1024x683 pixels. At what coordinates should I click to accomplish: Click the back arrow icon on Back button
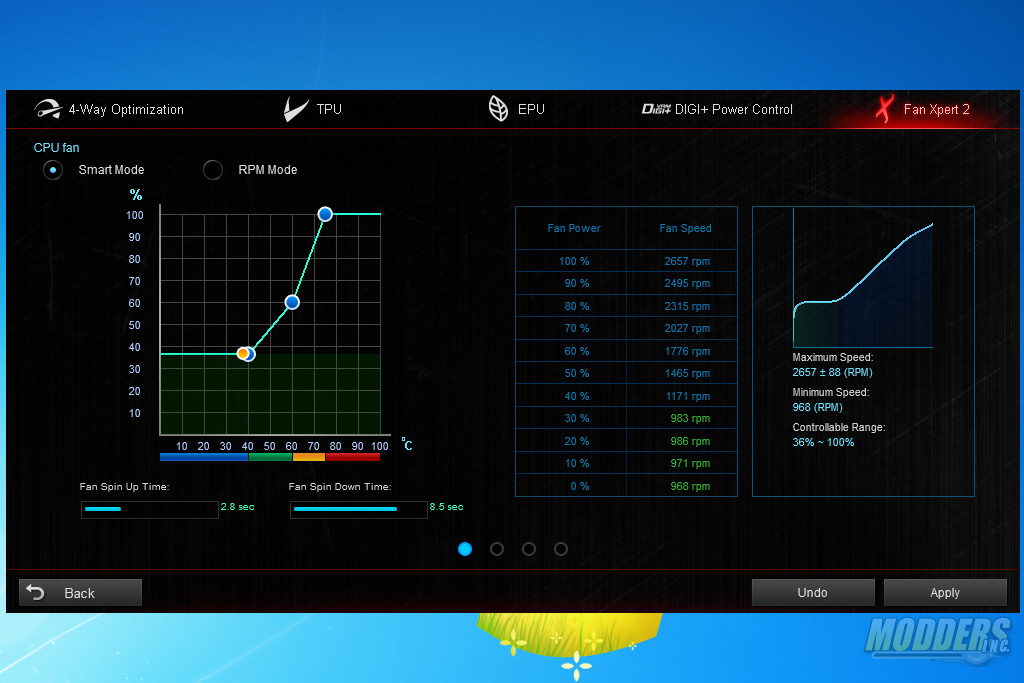click(35, 592)
